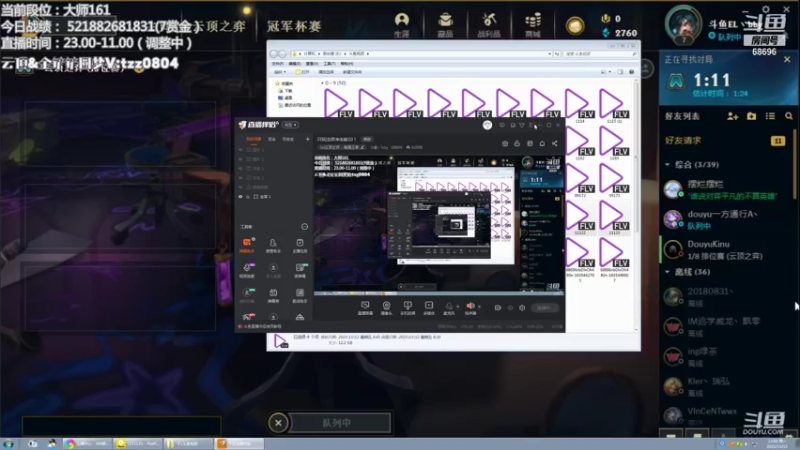Open the second tool in toolbox top row
Image resolution: width=800 pixels, height=450 pixels.
tap(273, 244)
